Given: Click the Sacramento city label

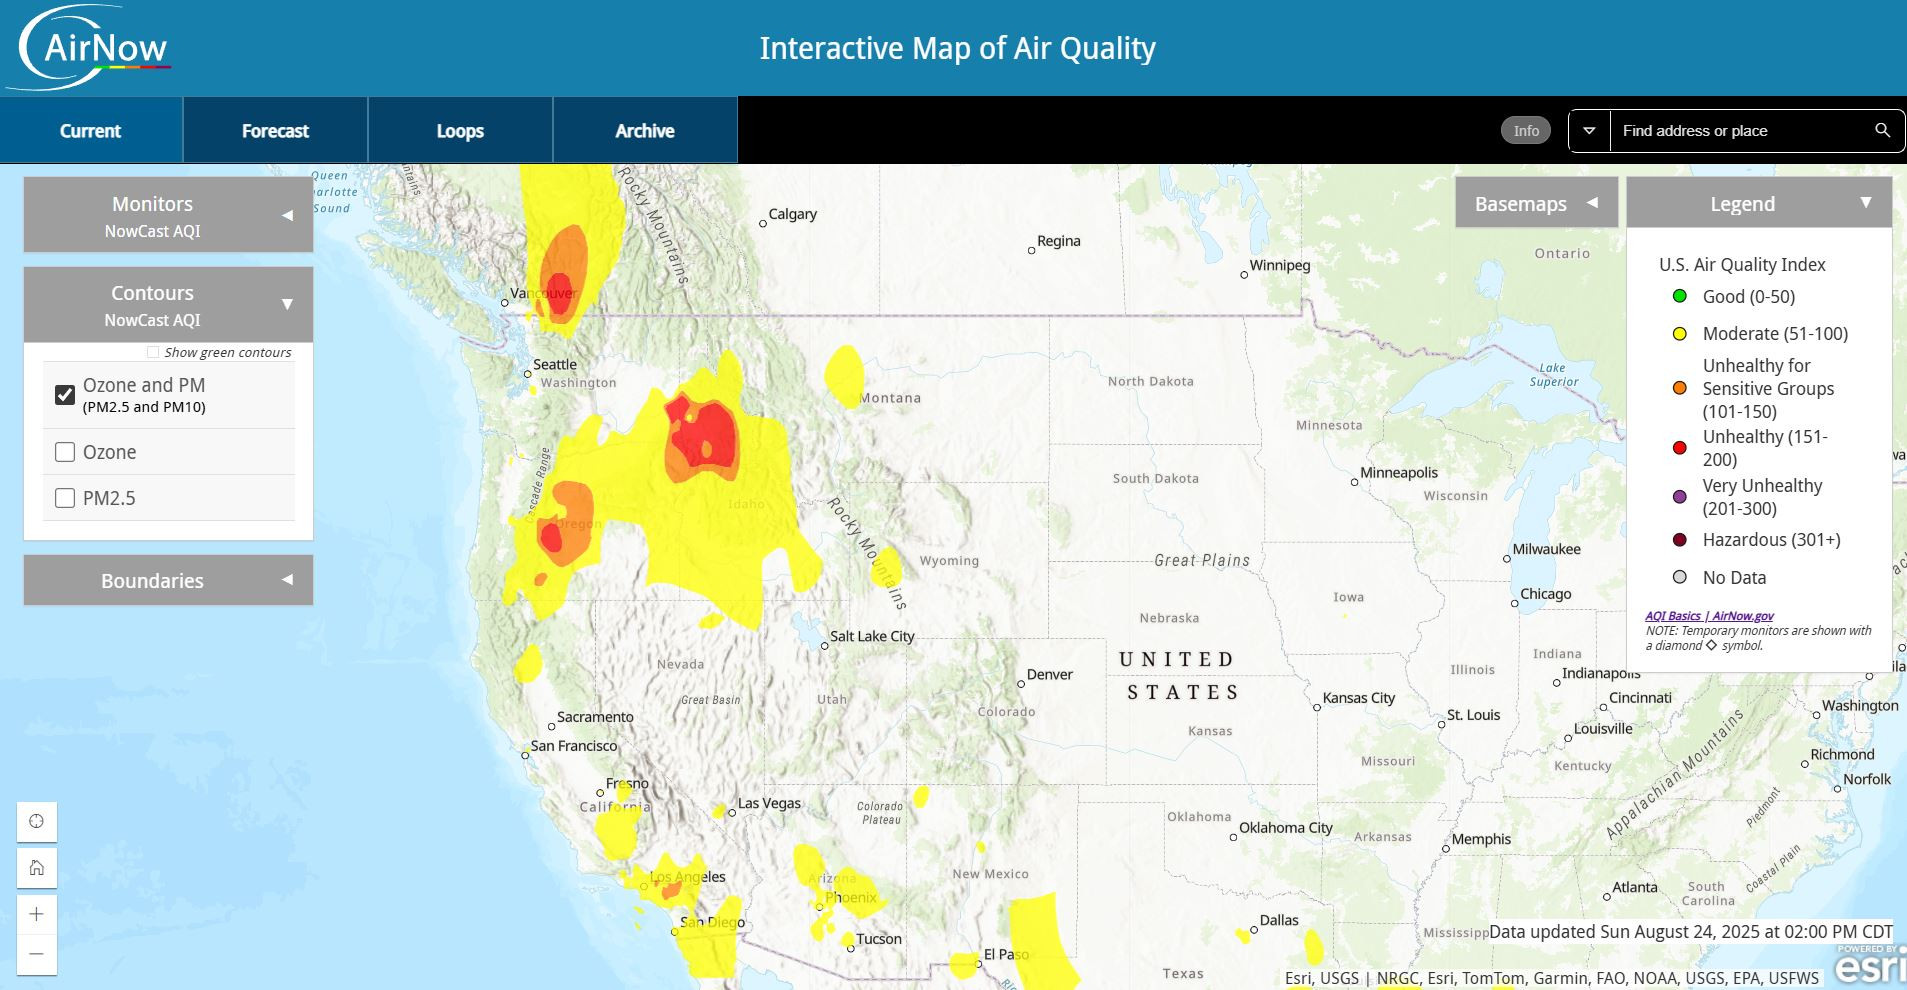Looking at the screenshot, I should pos(595,717).
